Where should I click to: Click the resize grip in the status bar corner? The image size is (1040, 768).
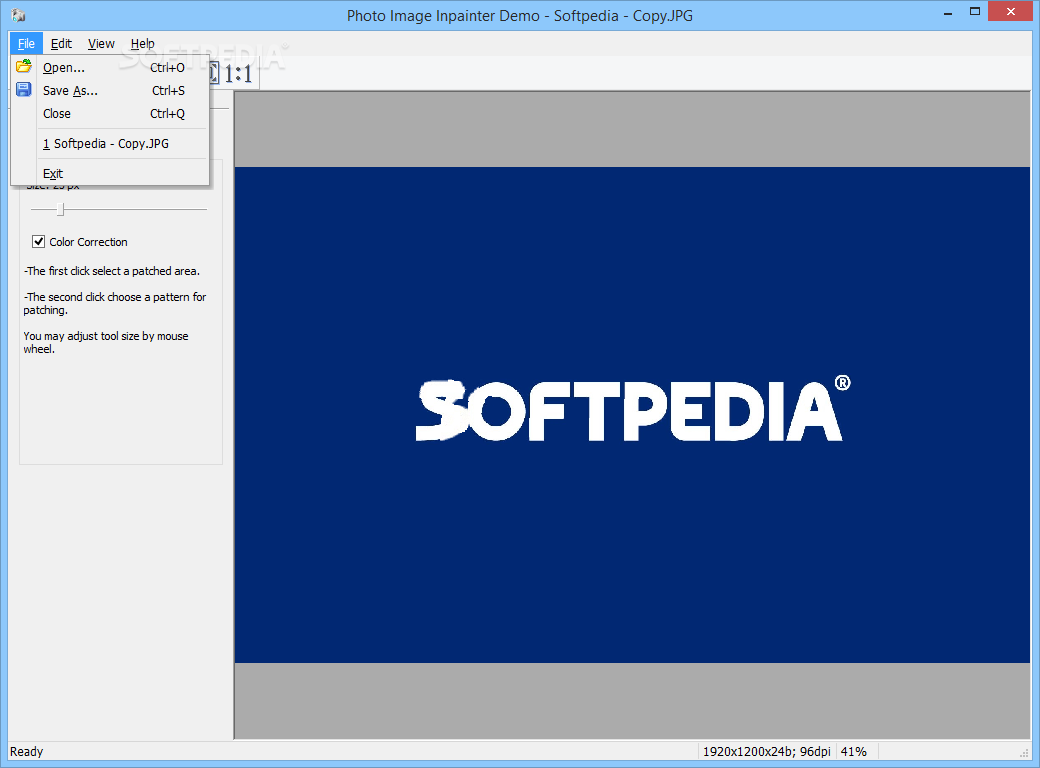[1023, 753]
